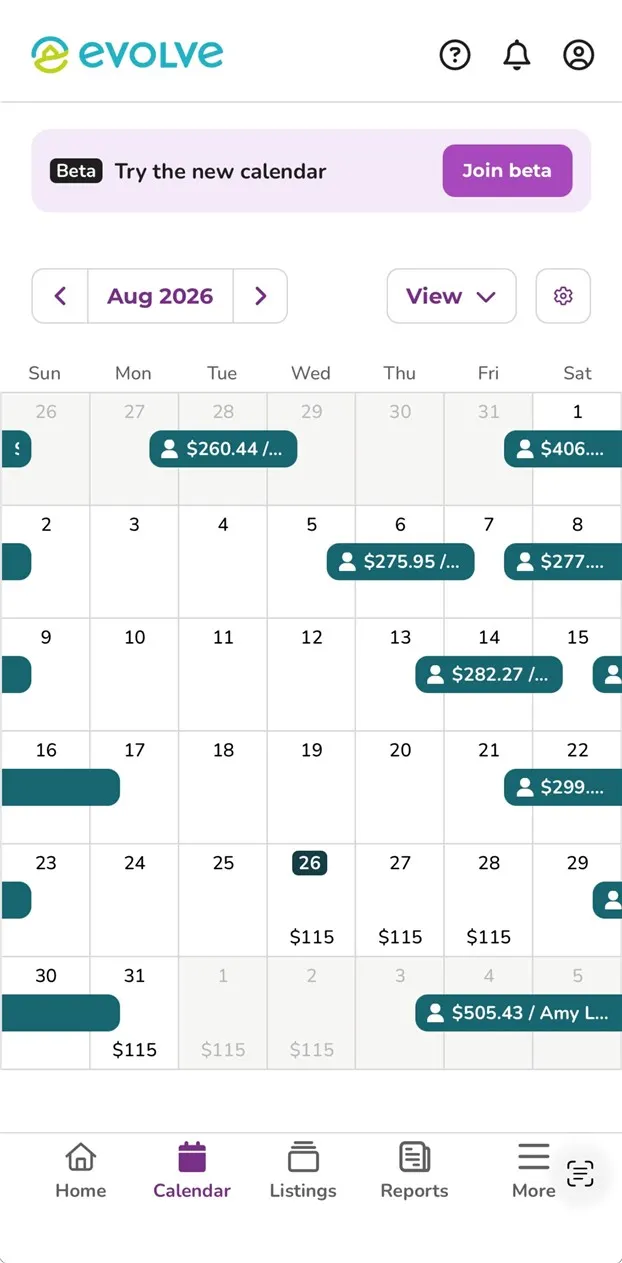Open the user profile icon
Image resolution: width=622 pixels, height=1263 pixels.
pos(579,54)
